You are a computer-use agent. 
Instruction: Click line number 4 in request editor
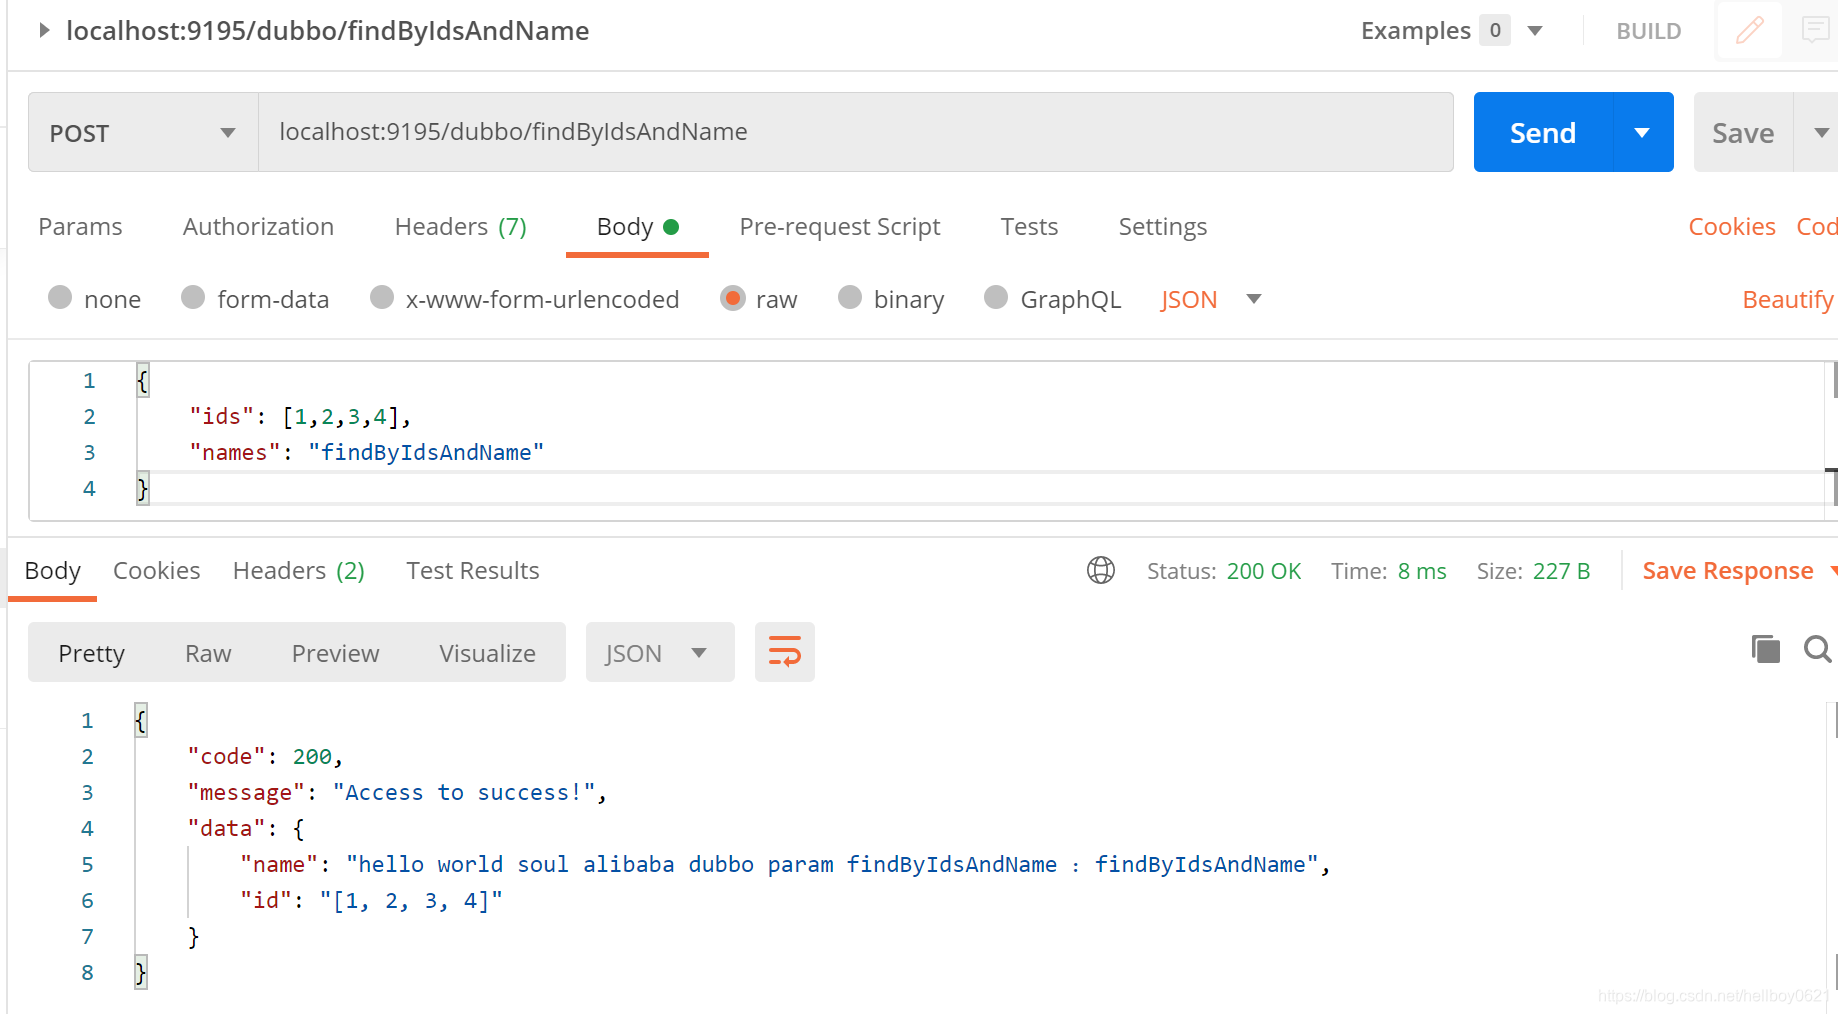89,488
